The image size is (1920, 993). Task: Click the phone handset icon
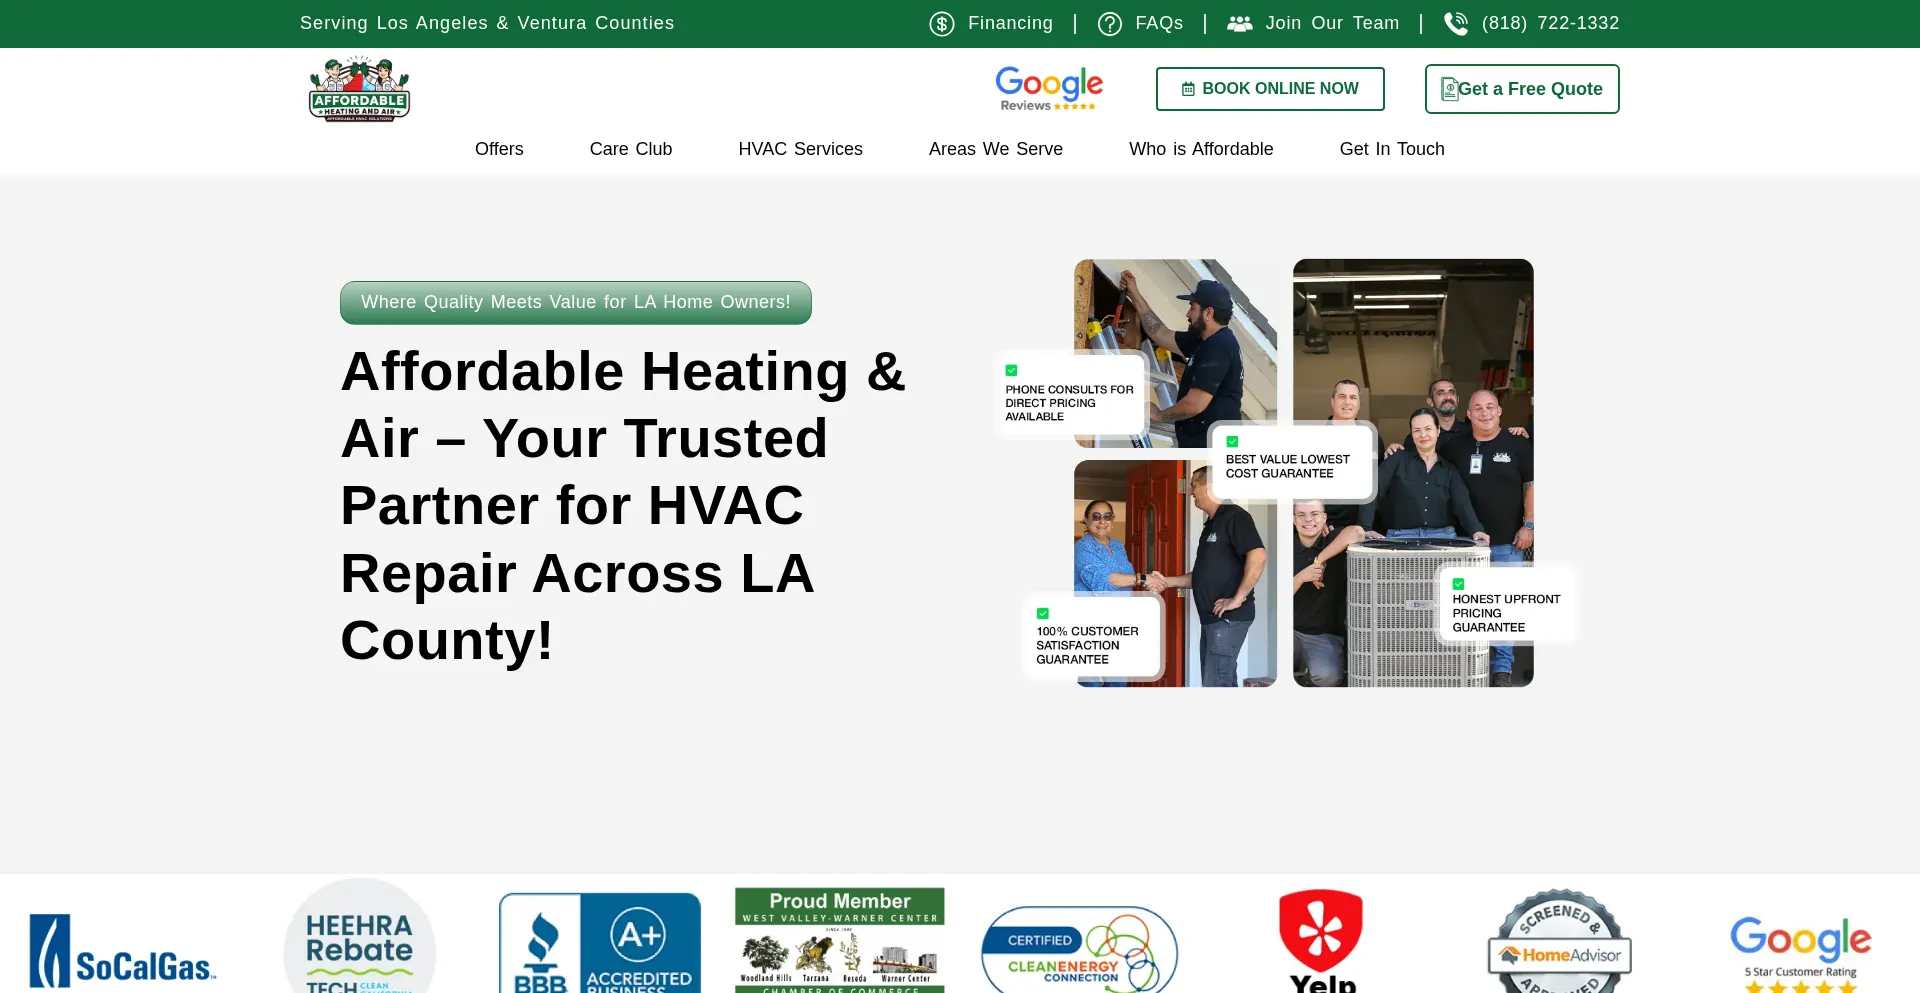[1457, 24]
